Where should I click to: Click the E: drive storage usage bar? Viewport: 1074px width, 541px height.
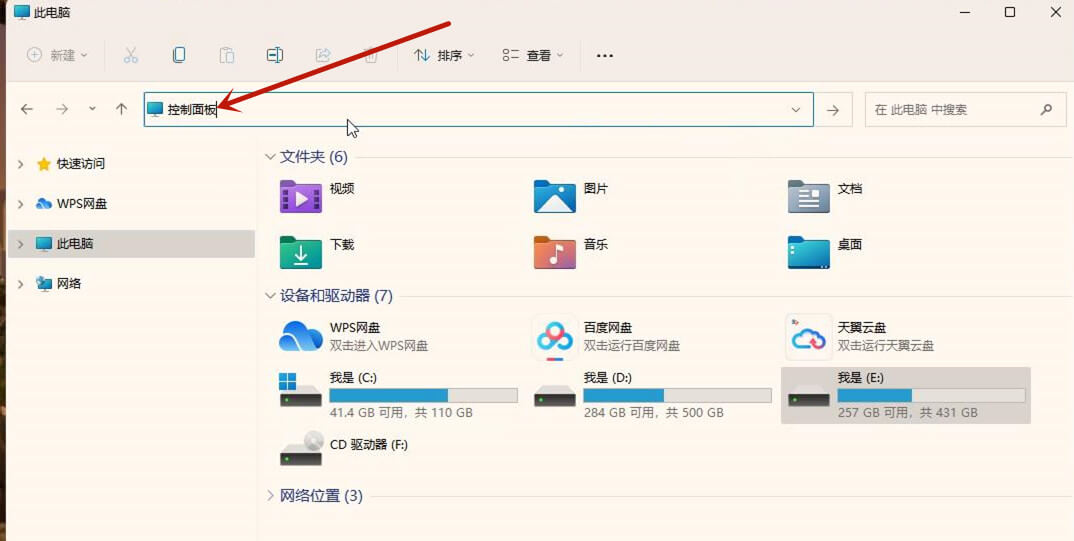932,395
